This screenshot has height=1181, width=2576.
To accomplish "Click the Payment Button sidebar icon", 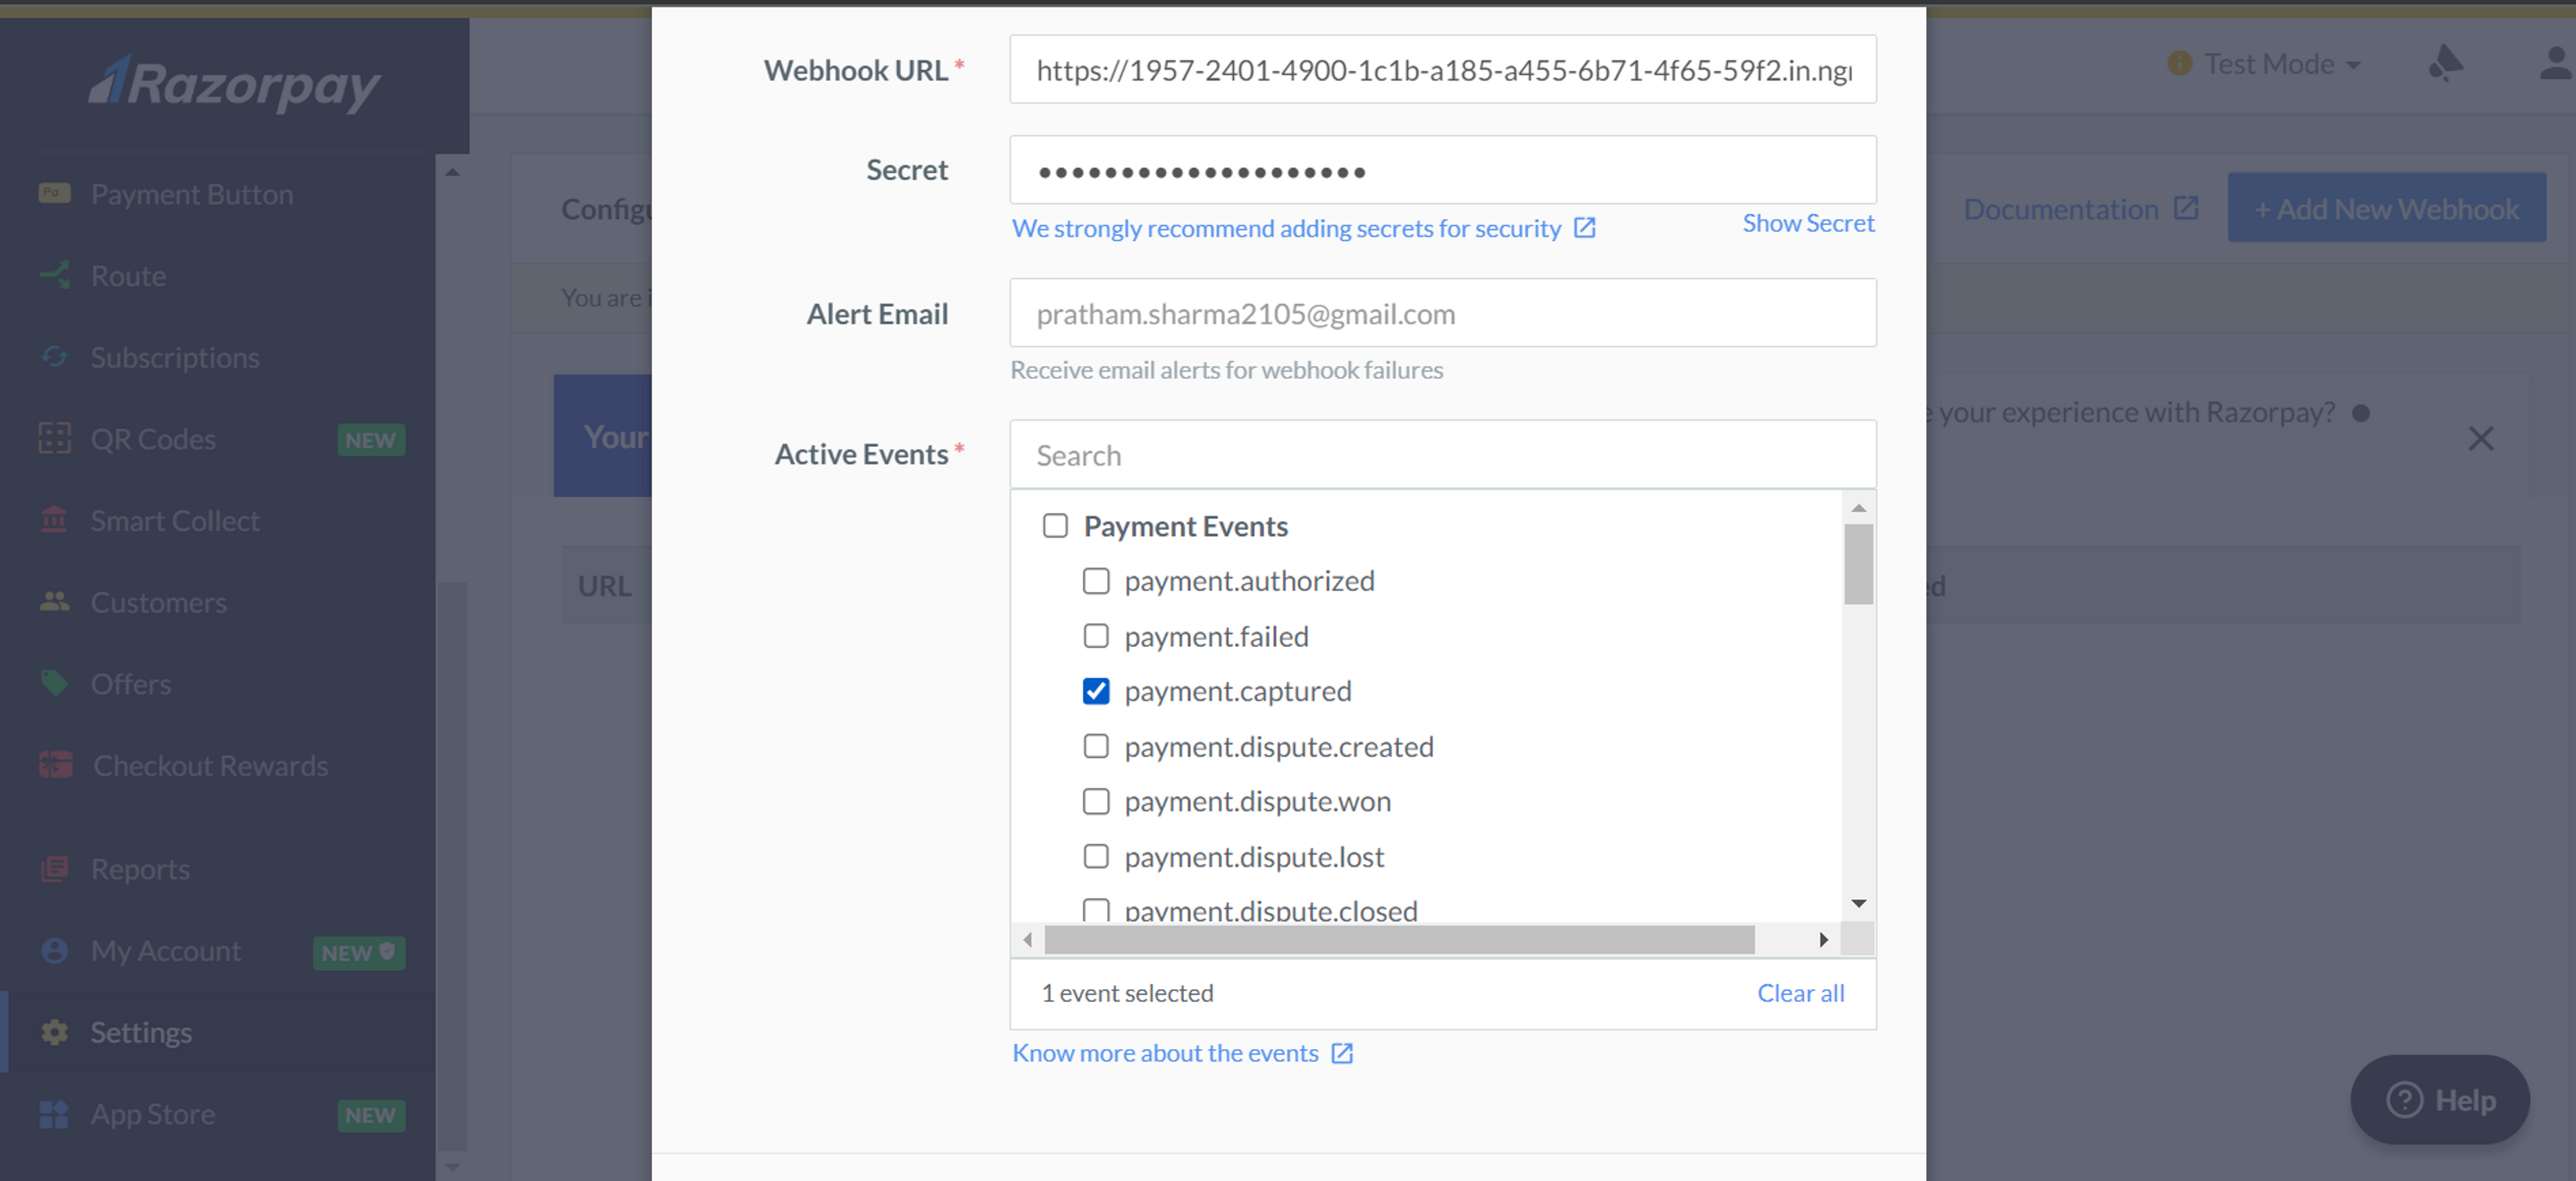I will coord(54,193).
